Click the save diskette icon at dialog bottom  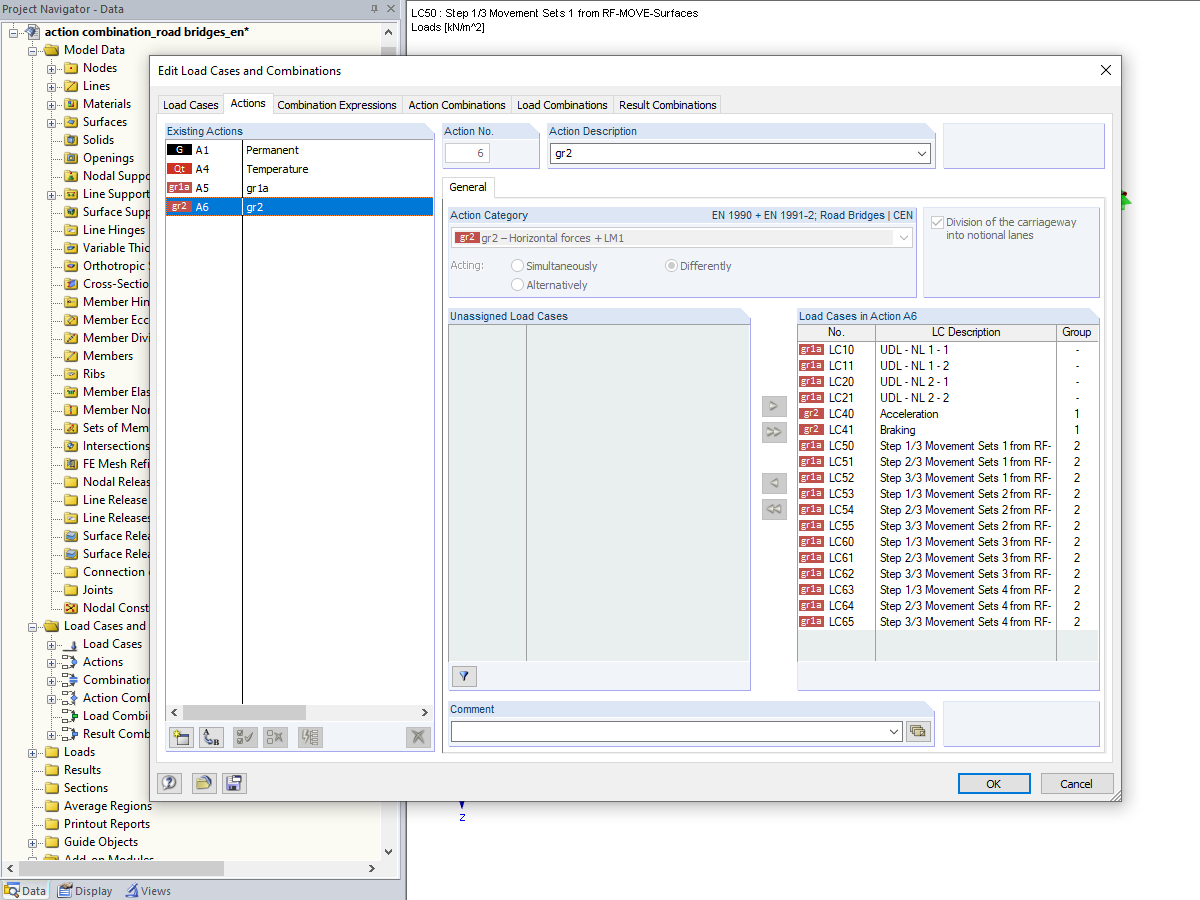tap(234, 783)
